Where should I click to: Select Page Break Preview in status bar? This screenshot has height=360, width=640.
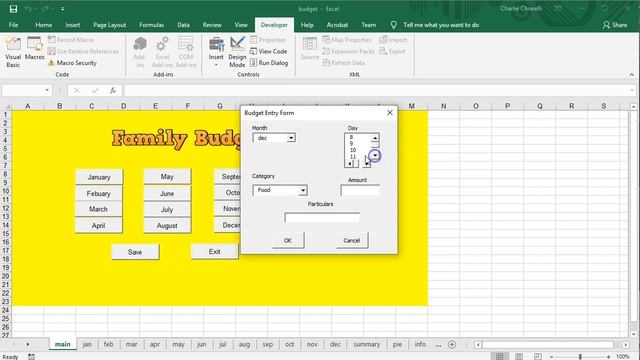pyautogui.click(x=538, y=356)
